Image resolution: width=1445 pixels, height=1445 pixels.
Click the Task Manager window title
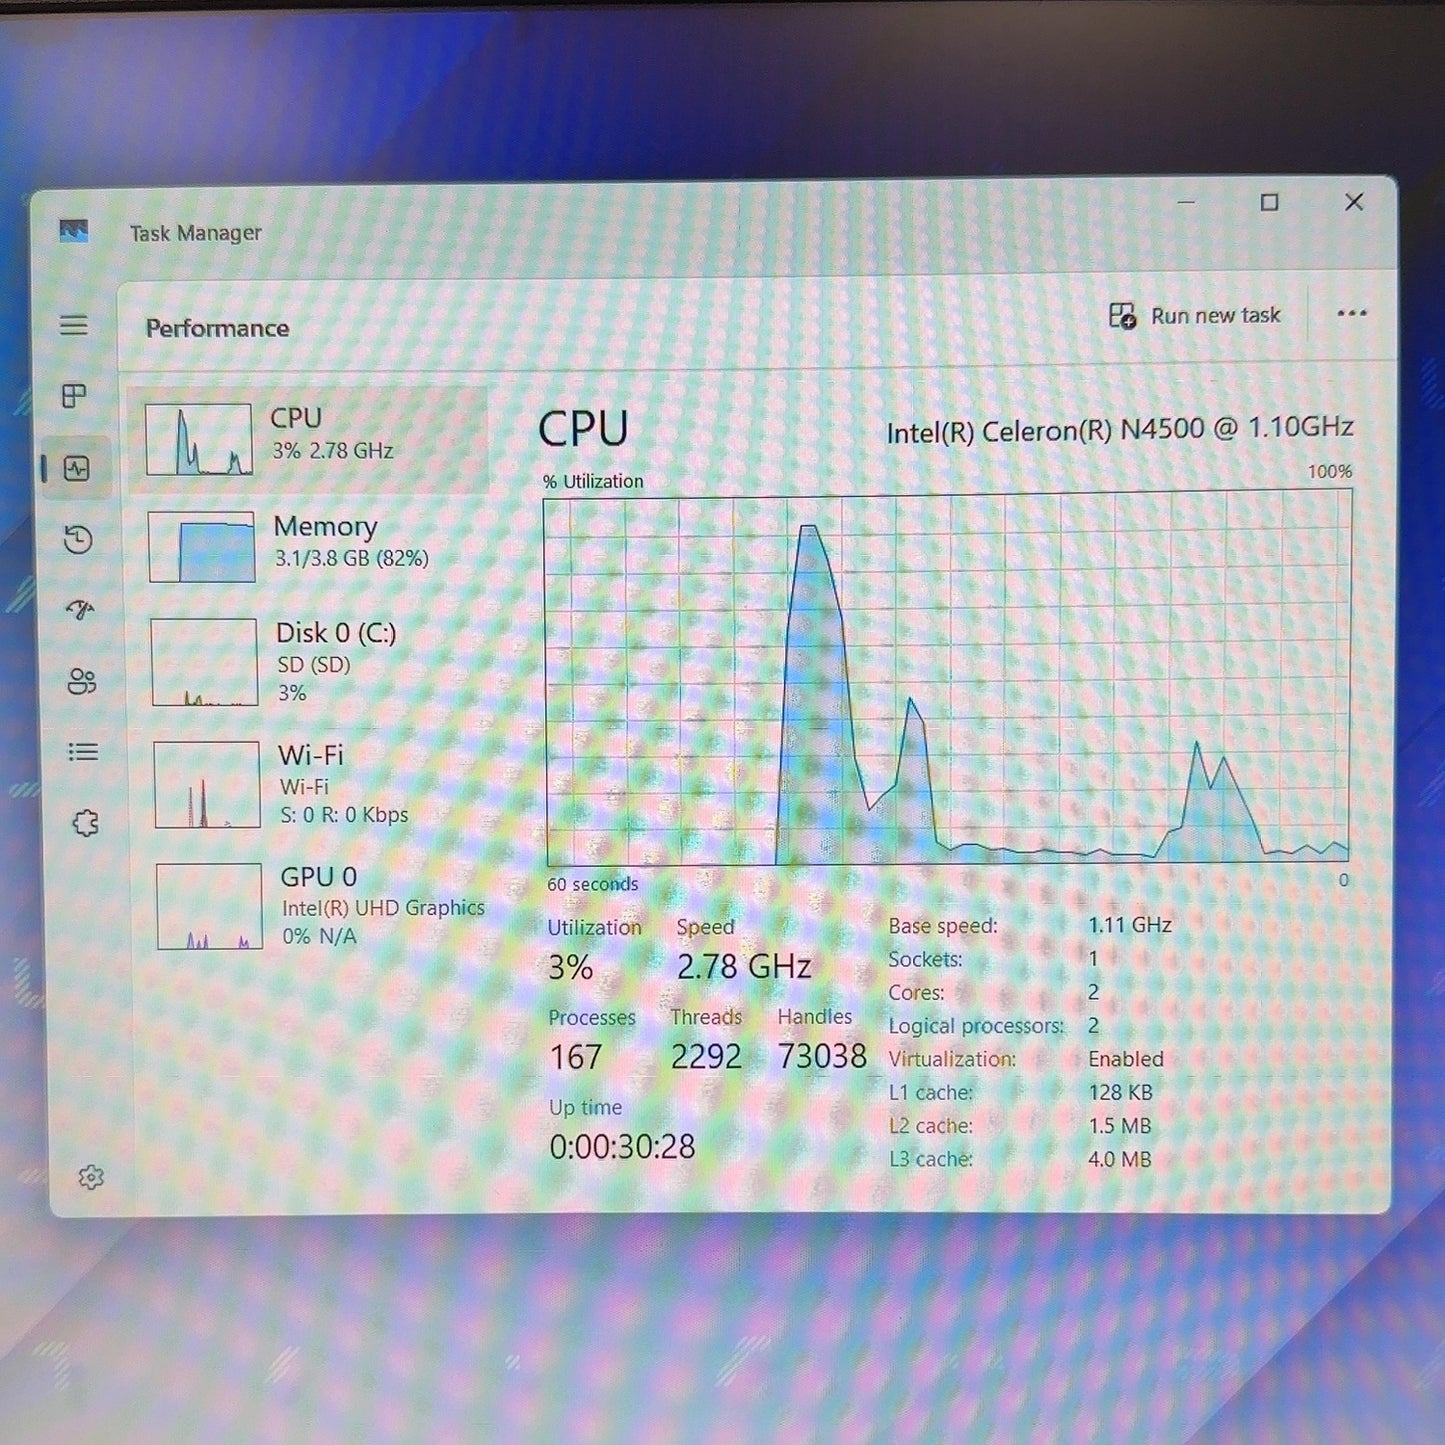(195, 233)
